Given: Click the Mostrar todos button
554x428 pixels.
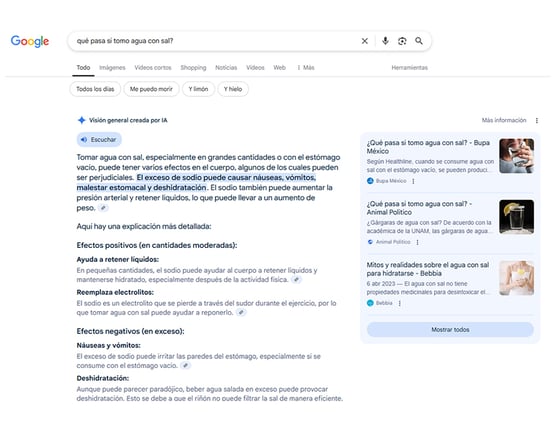Looking at the screenshot, I should [x=450, y=329].
